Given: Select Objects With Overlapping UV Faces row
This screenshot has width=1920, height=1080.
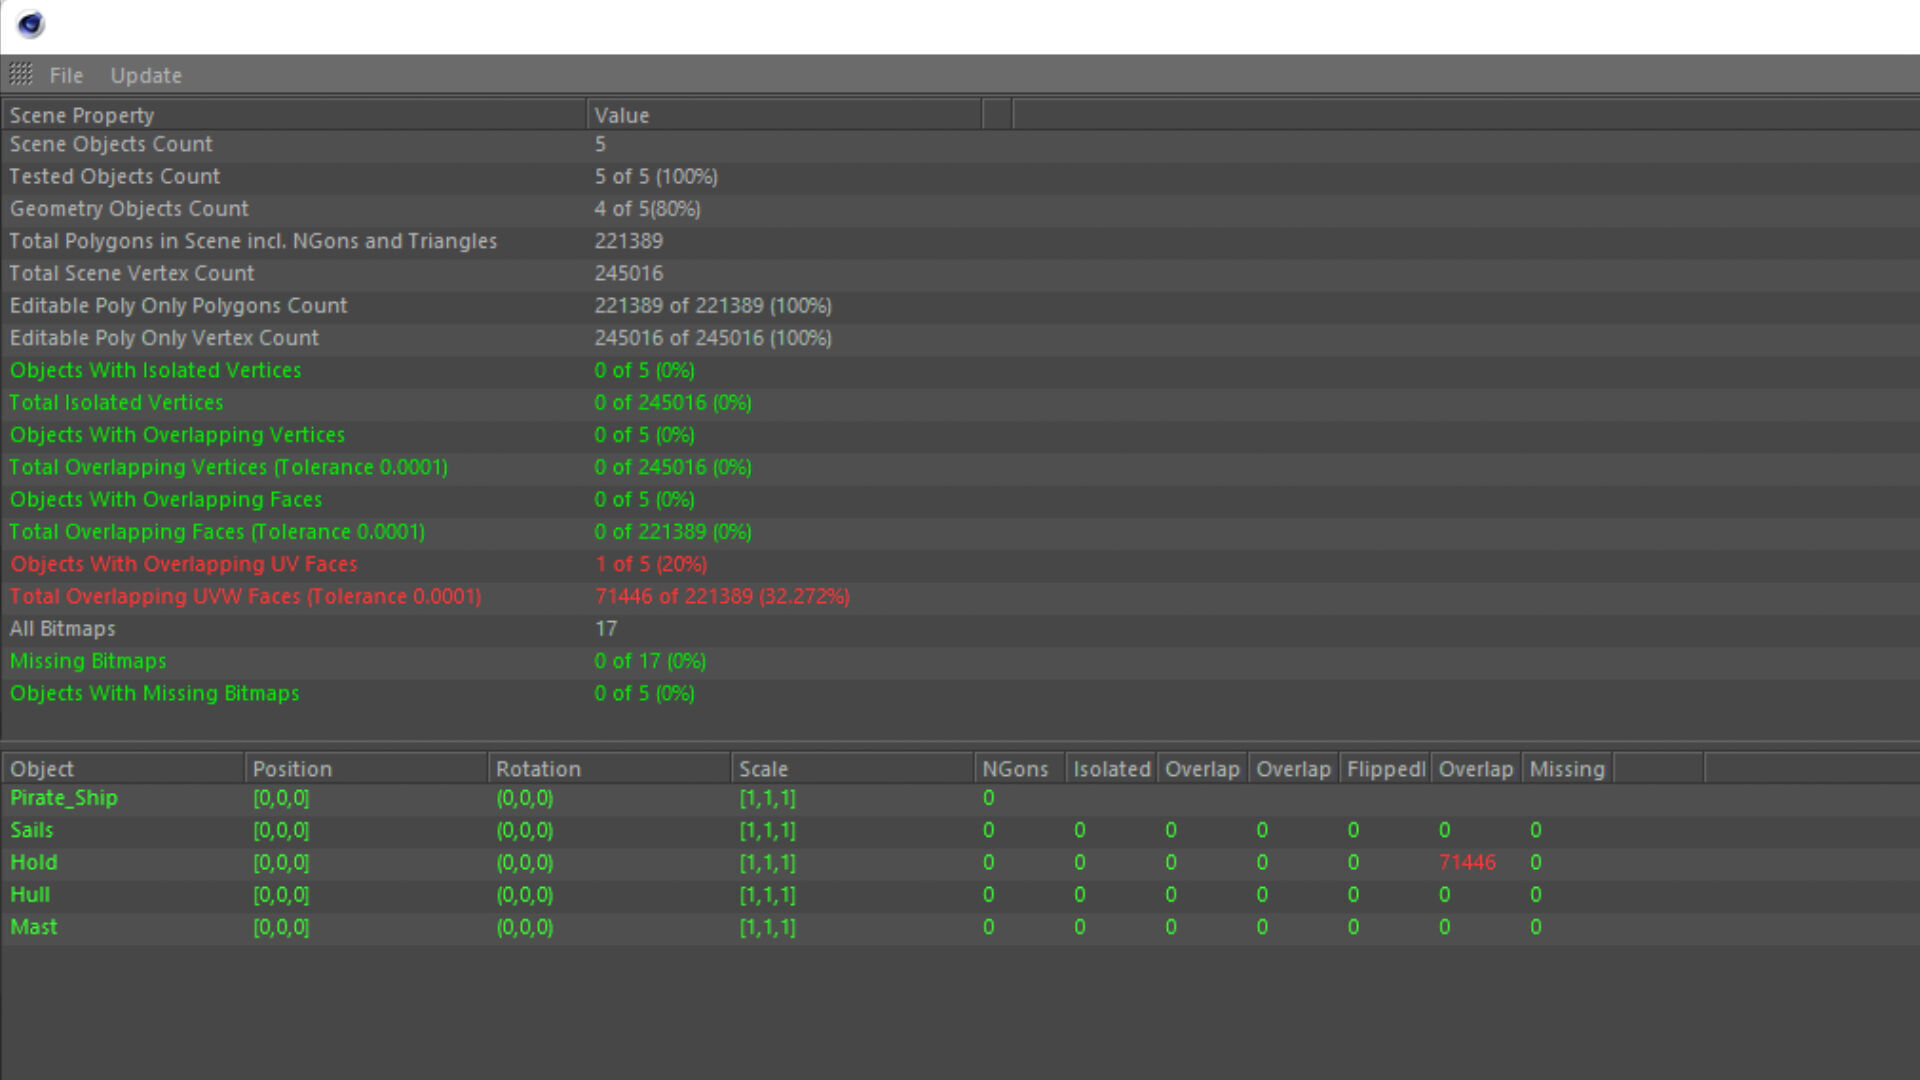Looking at the screenshot, I should coord(184,564).
